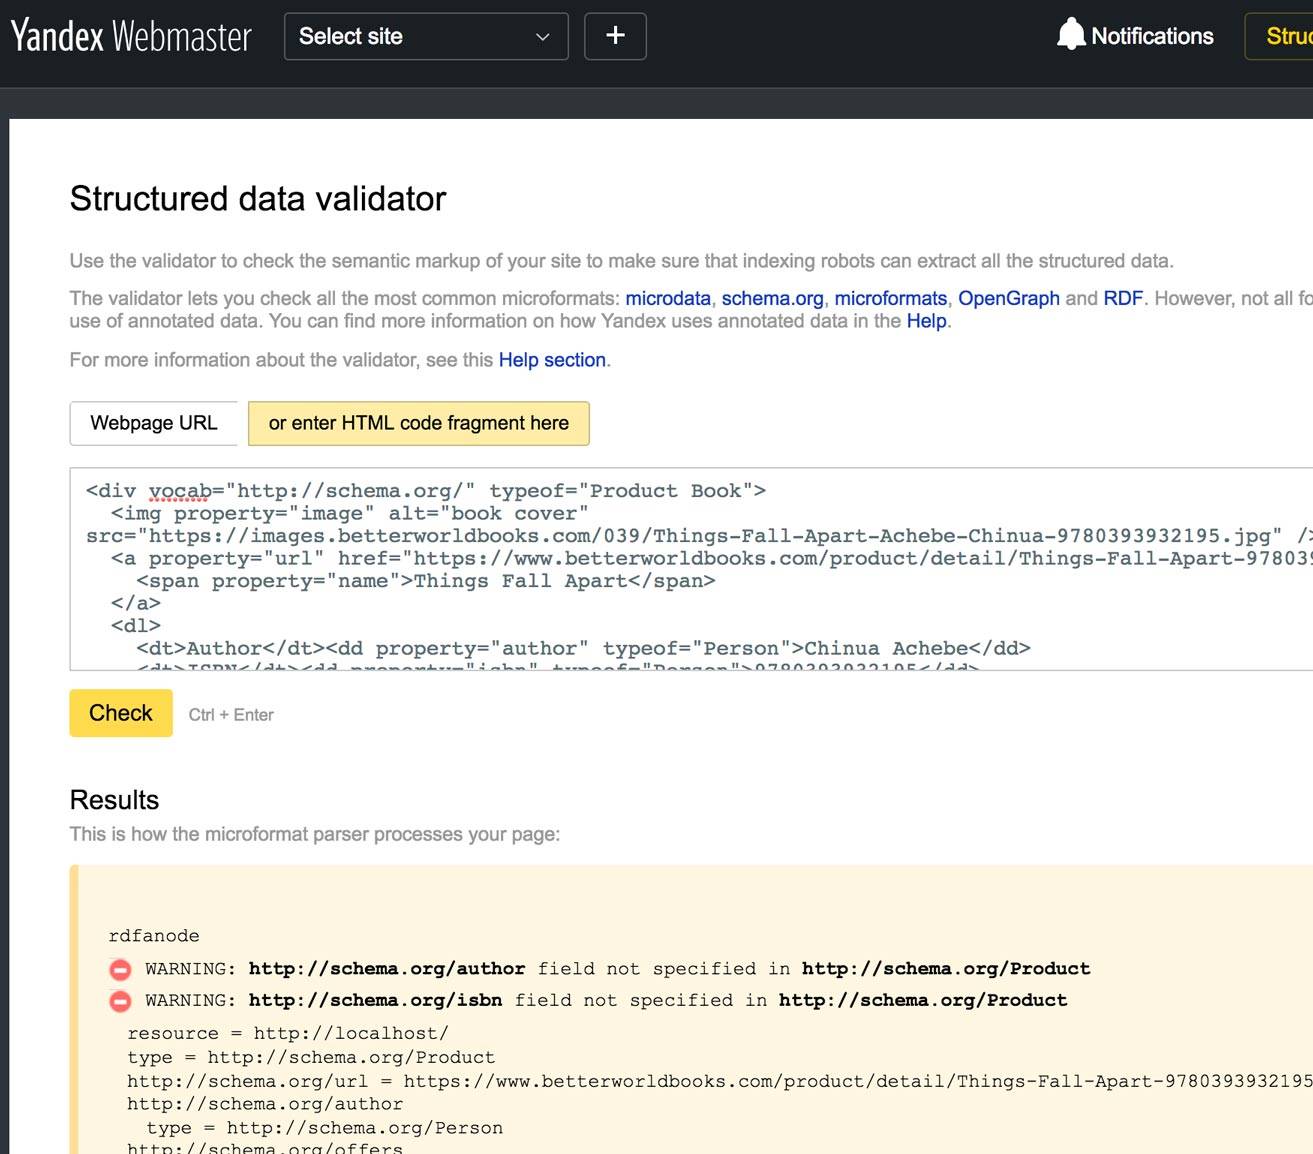This screenshot has height=1154, width=1313.
Task: Click 'type = http://schema.org/Person' line
Action: (324, 1128)
